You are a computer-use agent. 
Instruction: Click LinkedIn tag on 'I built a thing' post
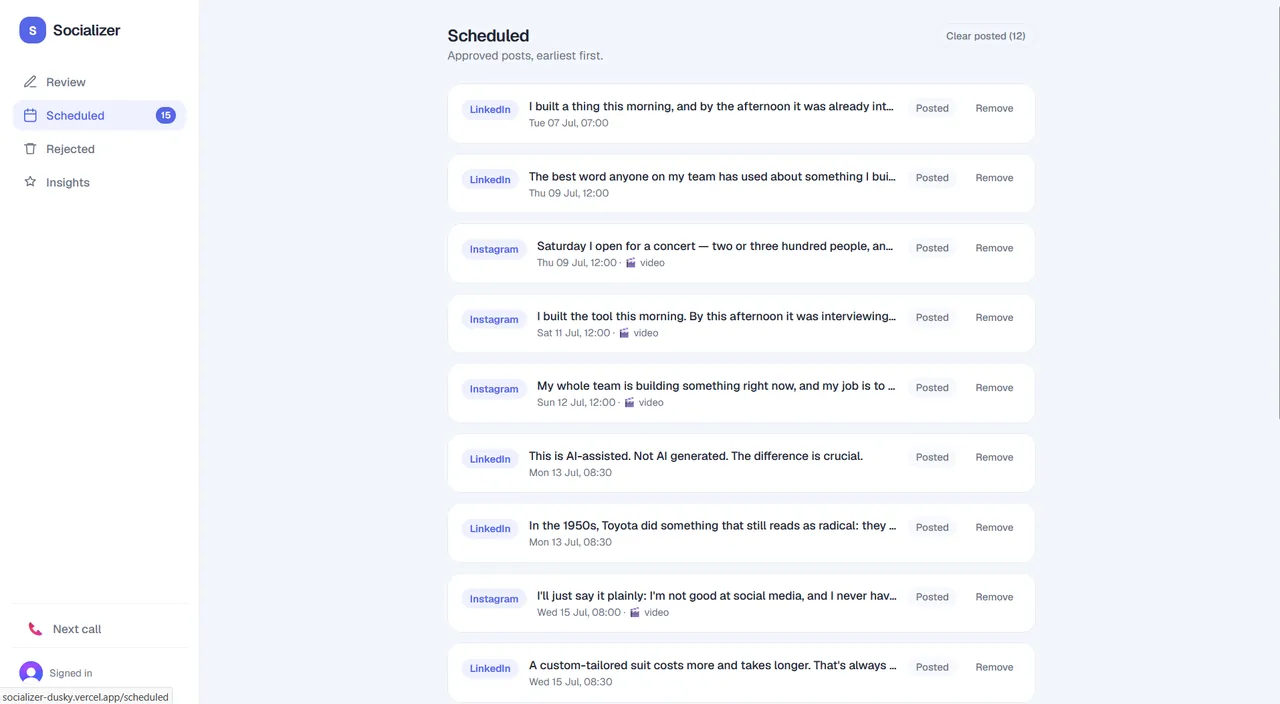(x=490, y=110)
